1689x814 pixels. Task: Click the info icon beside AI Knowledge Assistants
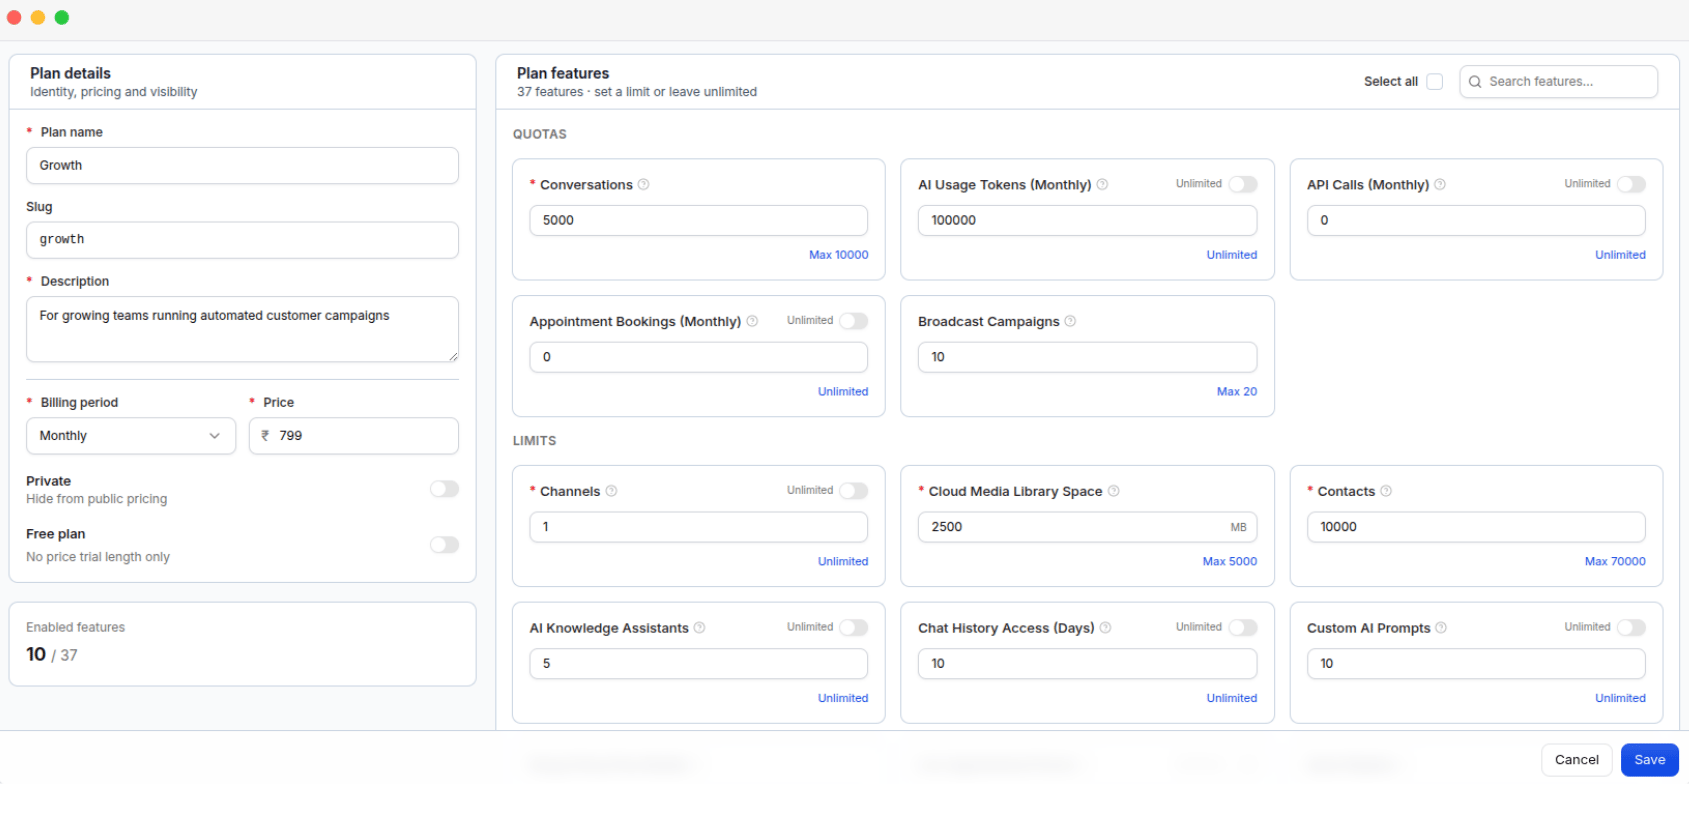[699, 628]
